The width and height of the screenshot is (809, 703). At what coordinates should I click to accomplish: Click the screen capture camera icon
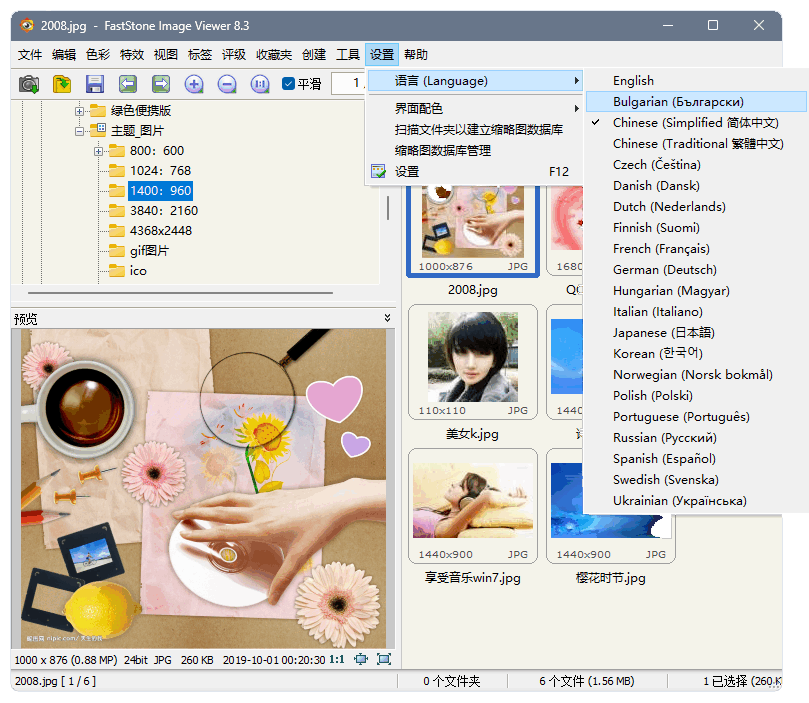pyautogui.click(x=29, y=84)
